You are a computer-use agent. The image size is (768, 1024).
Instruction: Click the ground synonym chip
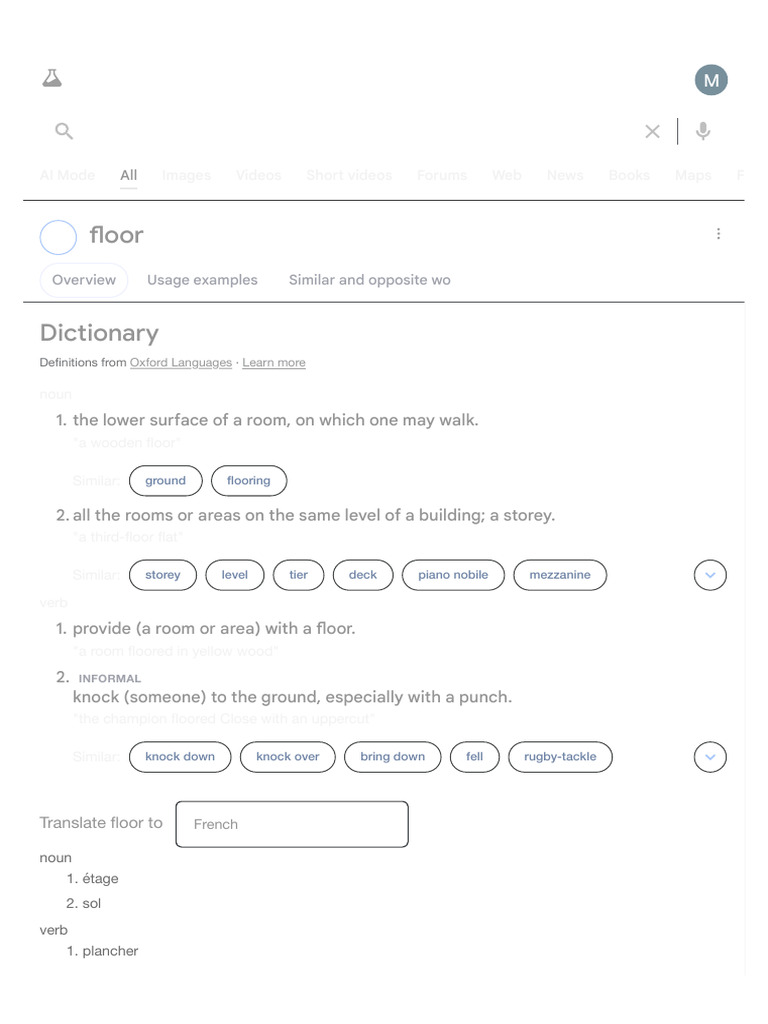pos(165,481)
